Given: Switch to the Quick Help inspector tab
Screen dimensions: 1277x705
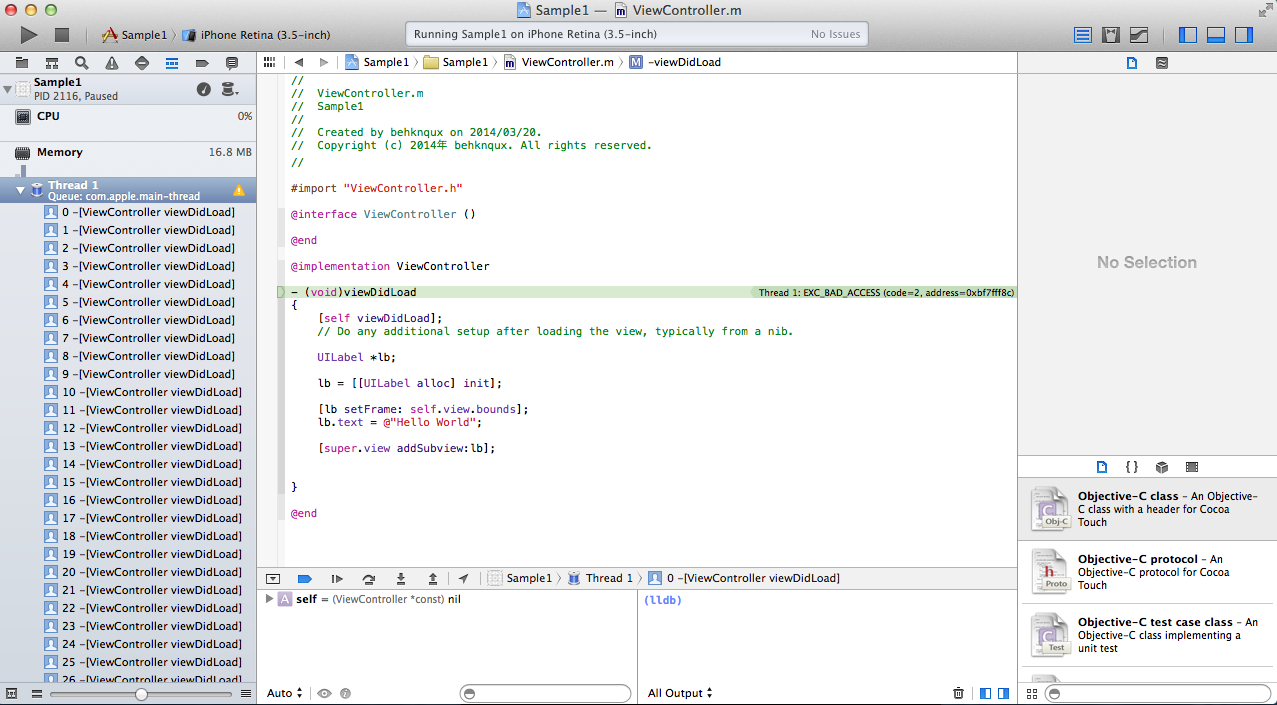Looking at the screenshot, I should [1161, 62].
